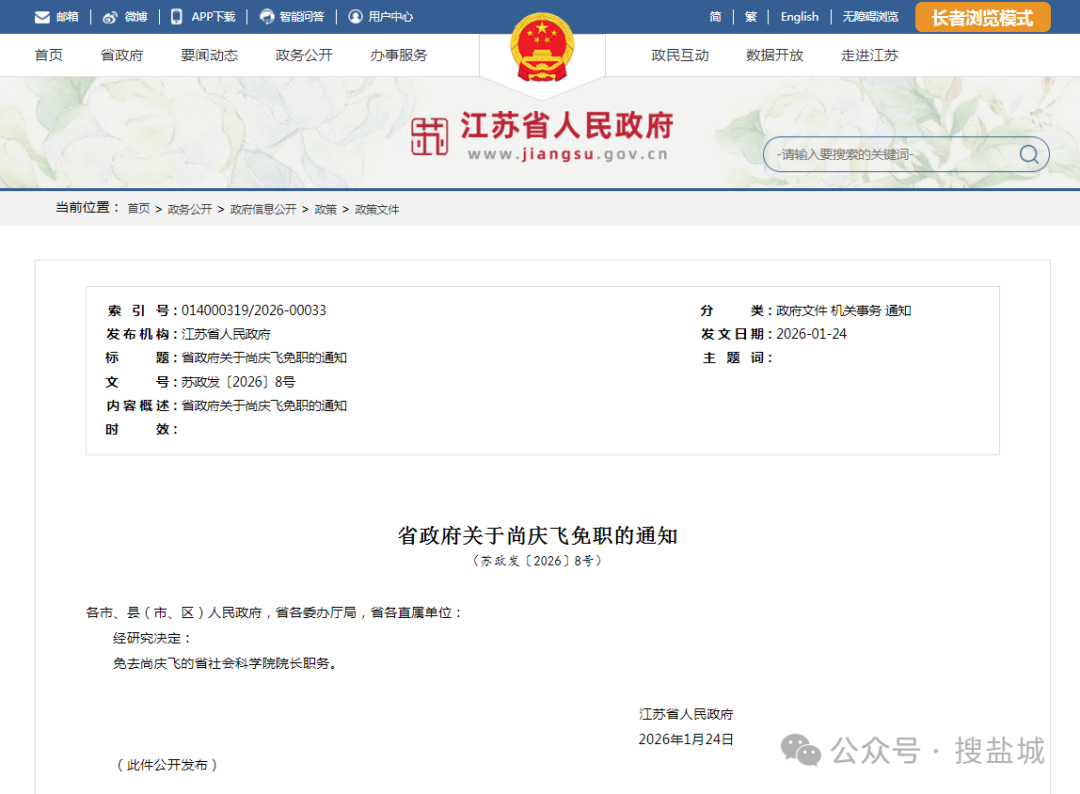Viewport: 1080px width, 794px height.
Task: Open the 微博 Weibo icon
Action: (x=110, y=17)
